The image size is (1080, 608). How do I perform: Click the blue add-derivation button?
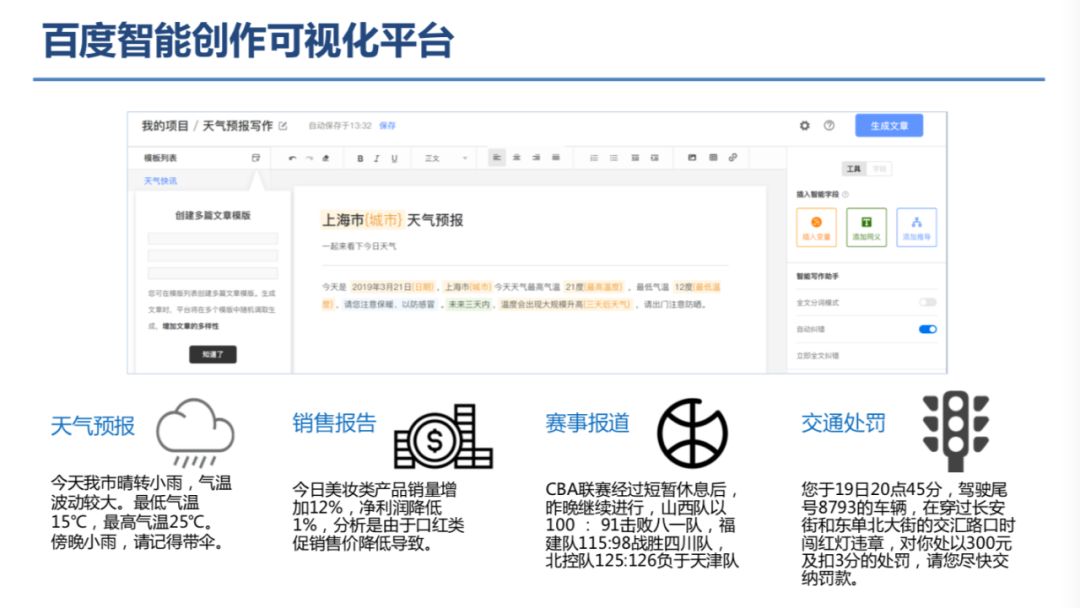917,227
